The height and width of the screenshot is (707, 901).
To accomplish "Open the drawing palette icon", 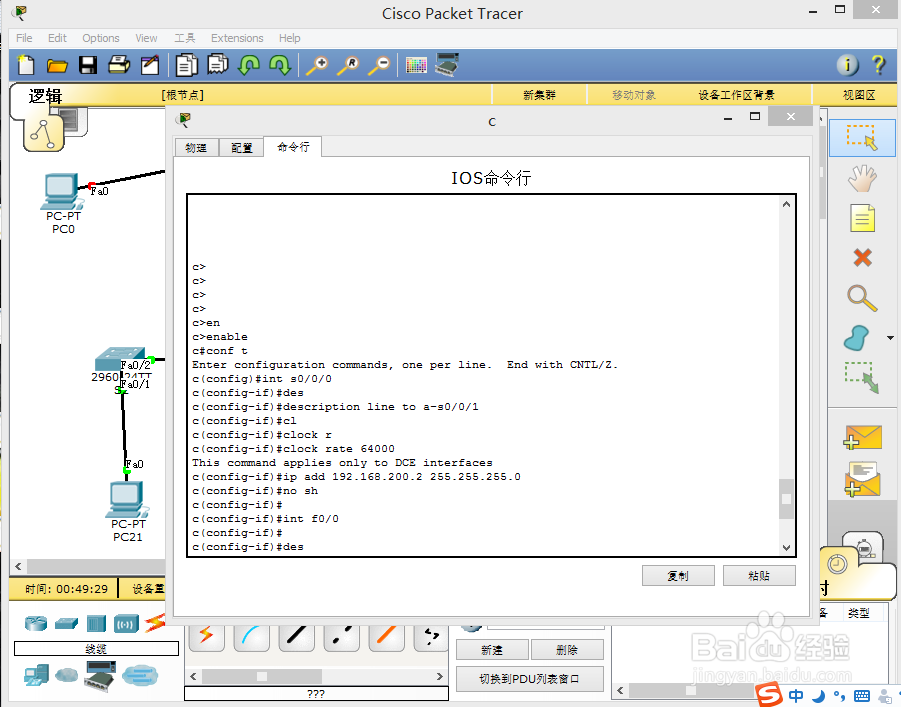I will coord(416,65).
